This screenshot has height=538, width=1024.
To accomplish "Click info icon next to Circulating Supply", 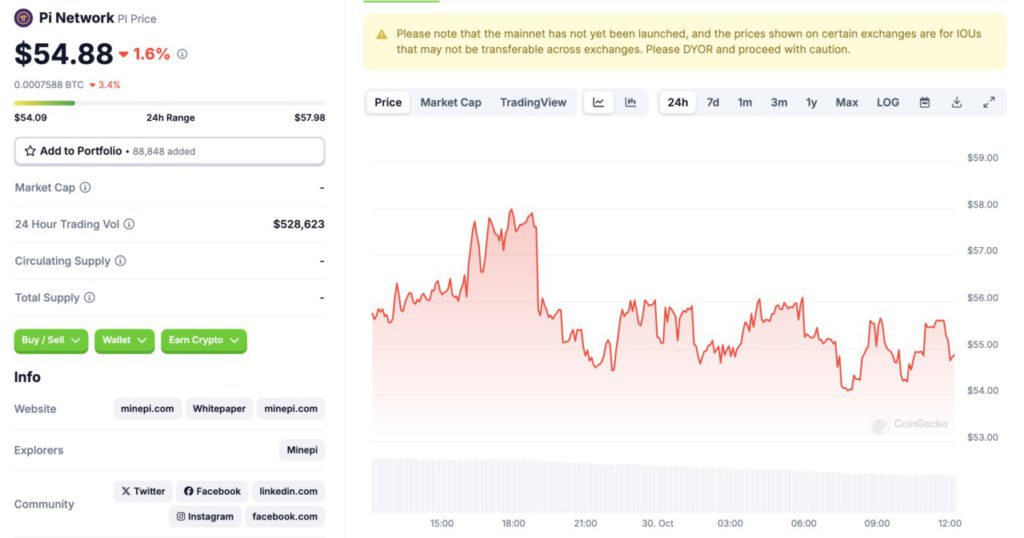I will click(x=121, y=261).
